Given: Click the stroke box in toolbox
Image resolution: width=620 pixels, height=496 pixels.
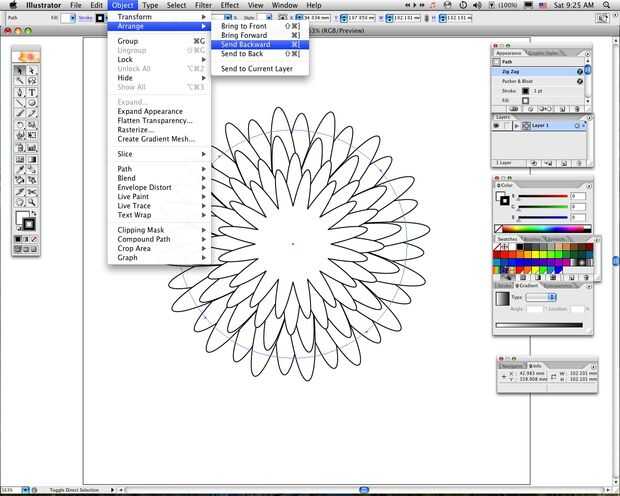Looking at the screenshot, I should [x=29, y=224].
